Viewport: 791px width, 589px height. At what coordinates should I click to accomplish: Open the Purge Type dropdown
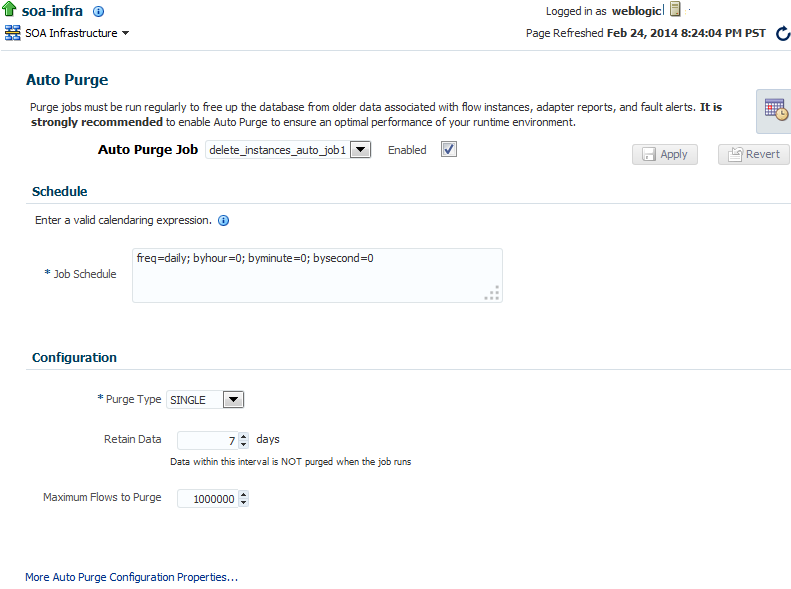233,399
